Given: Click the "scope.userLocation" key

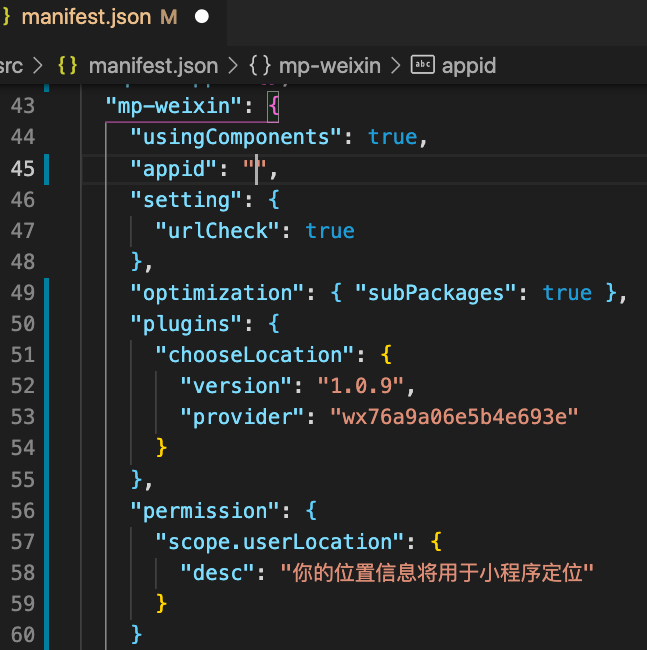Looking at the screenshot, I should pos(279,542).
